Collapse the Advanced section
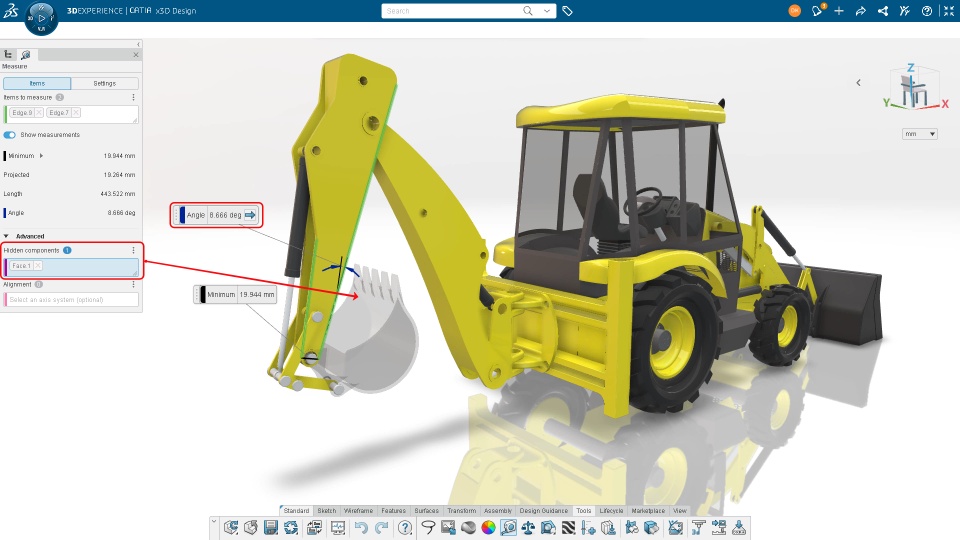Image resolution: width=960 pixels, height=540 pixels. point(6,236)
